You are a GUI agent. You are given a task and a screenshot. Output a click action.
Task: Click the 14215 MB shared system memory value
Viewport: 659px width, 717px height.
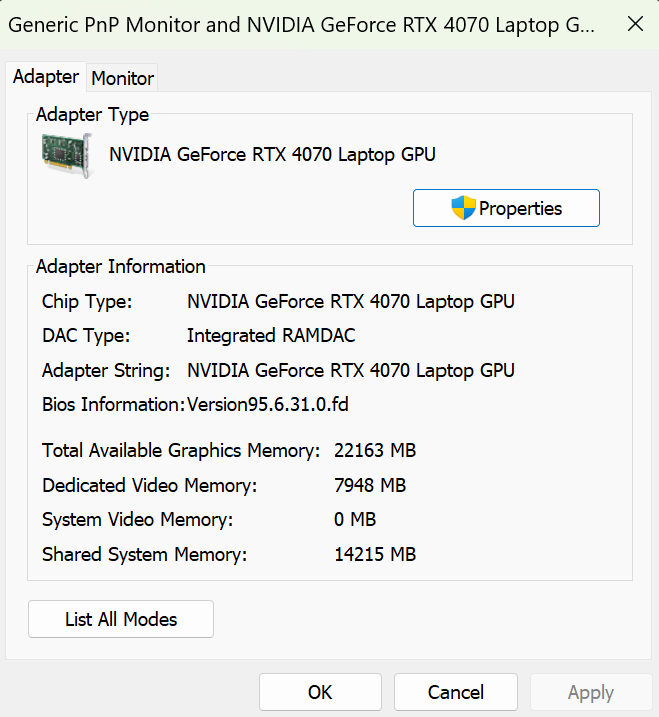click(x=375, y=554)
